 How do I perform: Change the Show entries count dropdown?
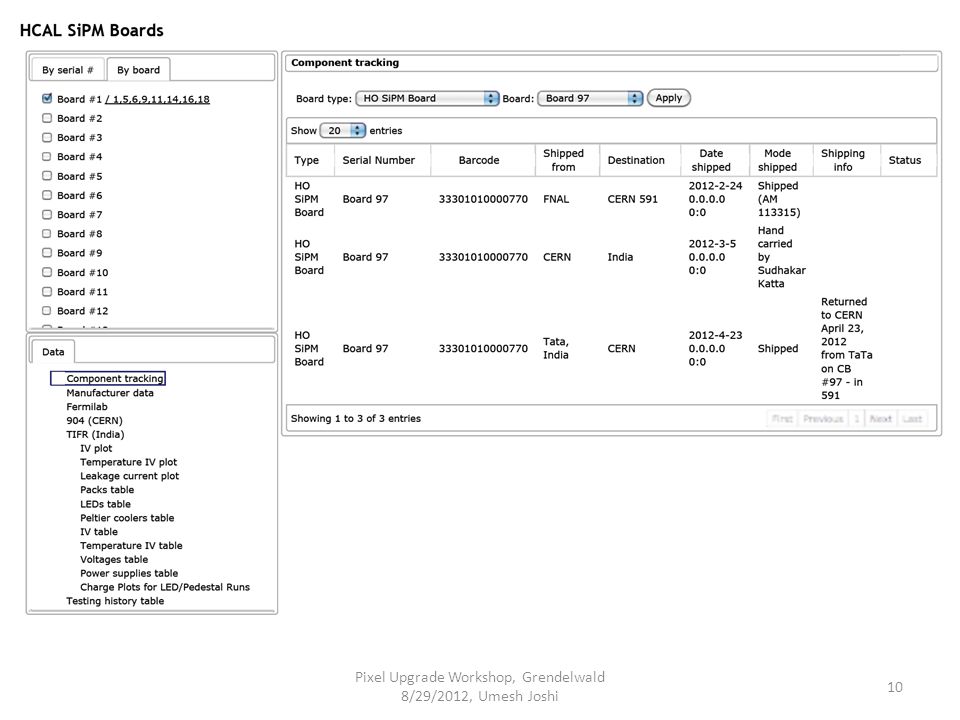pyautogui.click(x=343, y=130)
